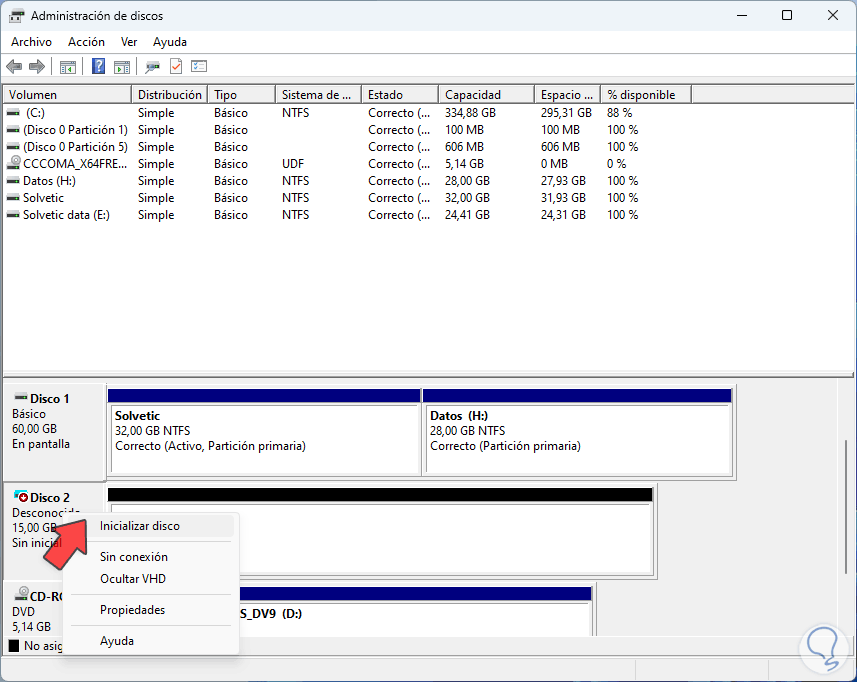Viewport: 857px width, 682px height.
Task: Close the Administración de discos window
Action: pos(832,15)
